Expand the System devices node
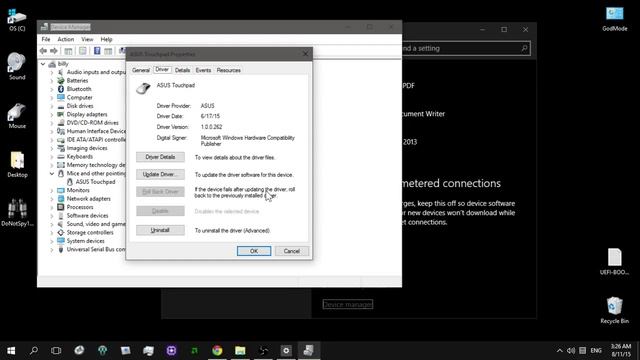The height and width of the screenshot is (360, 640). click(x=52, y=241)
